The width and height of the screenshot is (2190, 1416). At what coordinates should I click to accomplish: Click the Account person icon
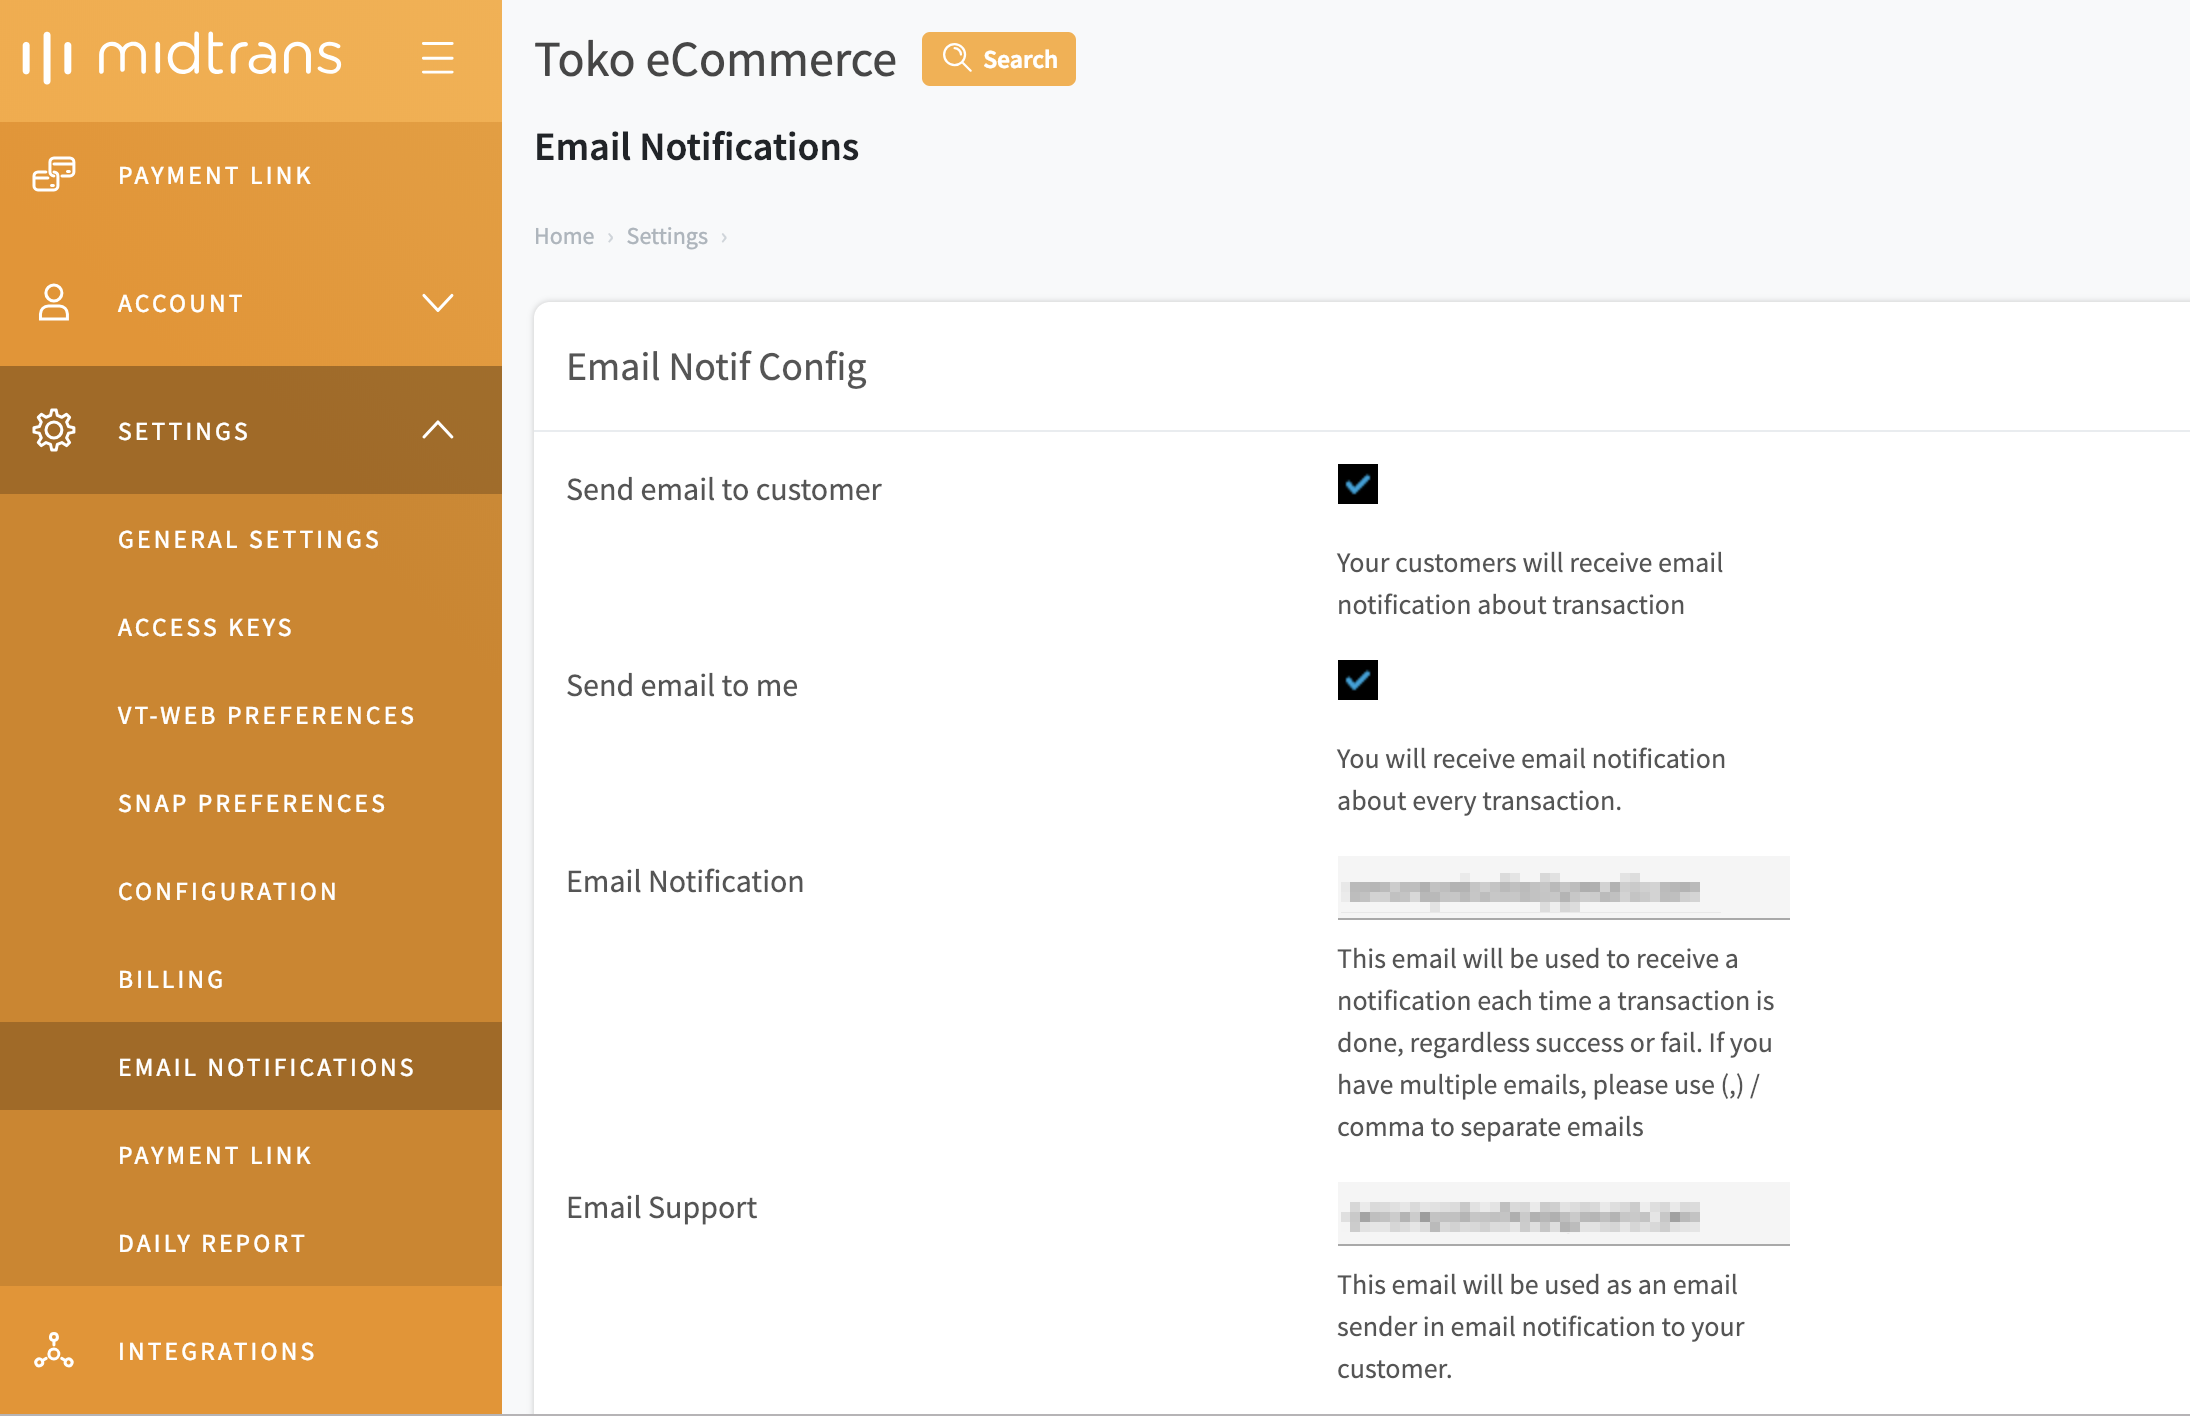[x=54, y=303]
